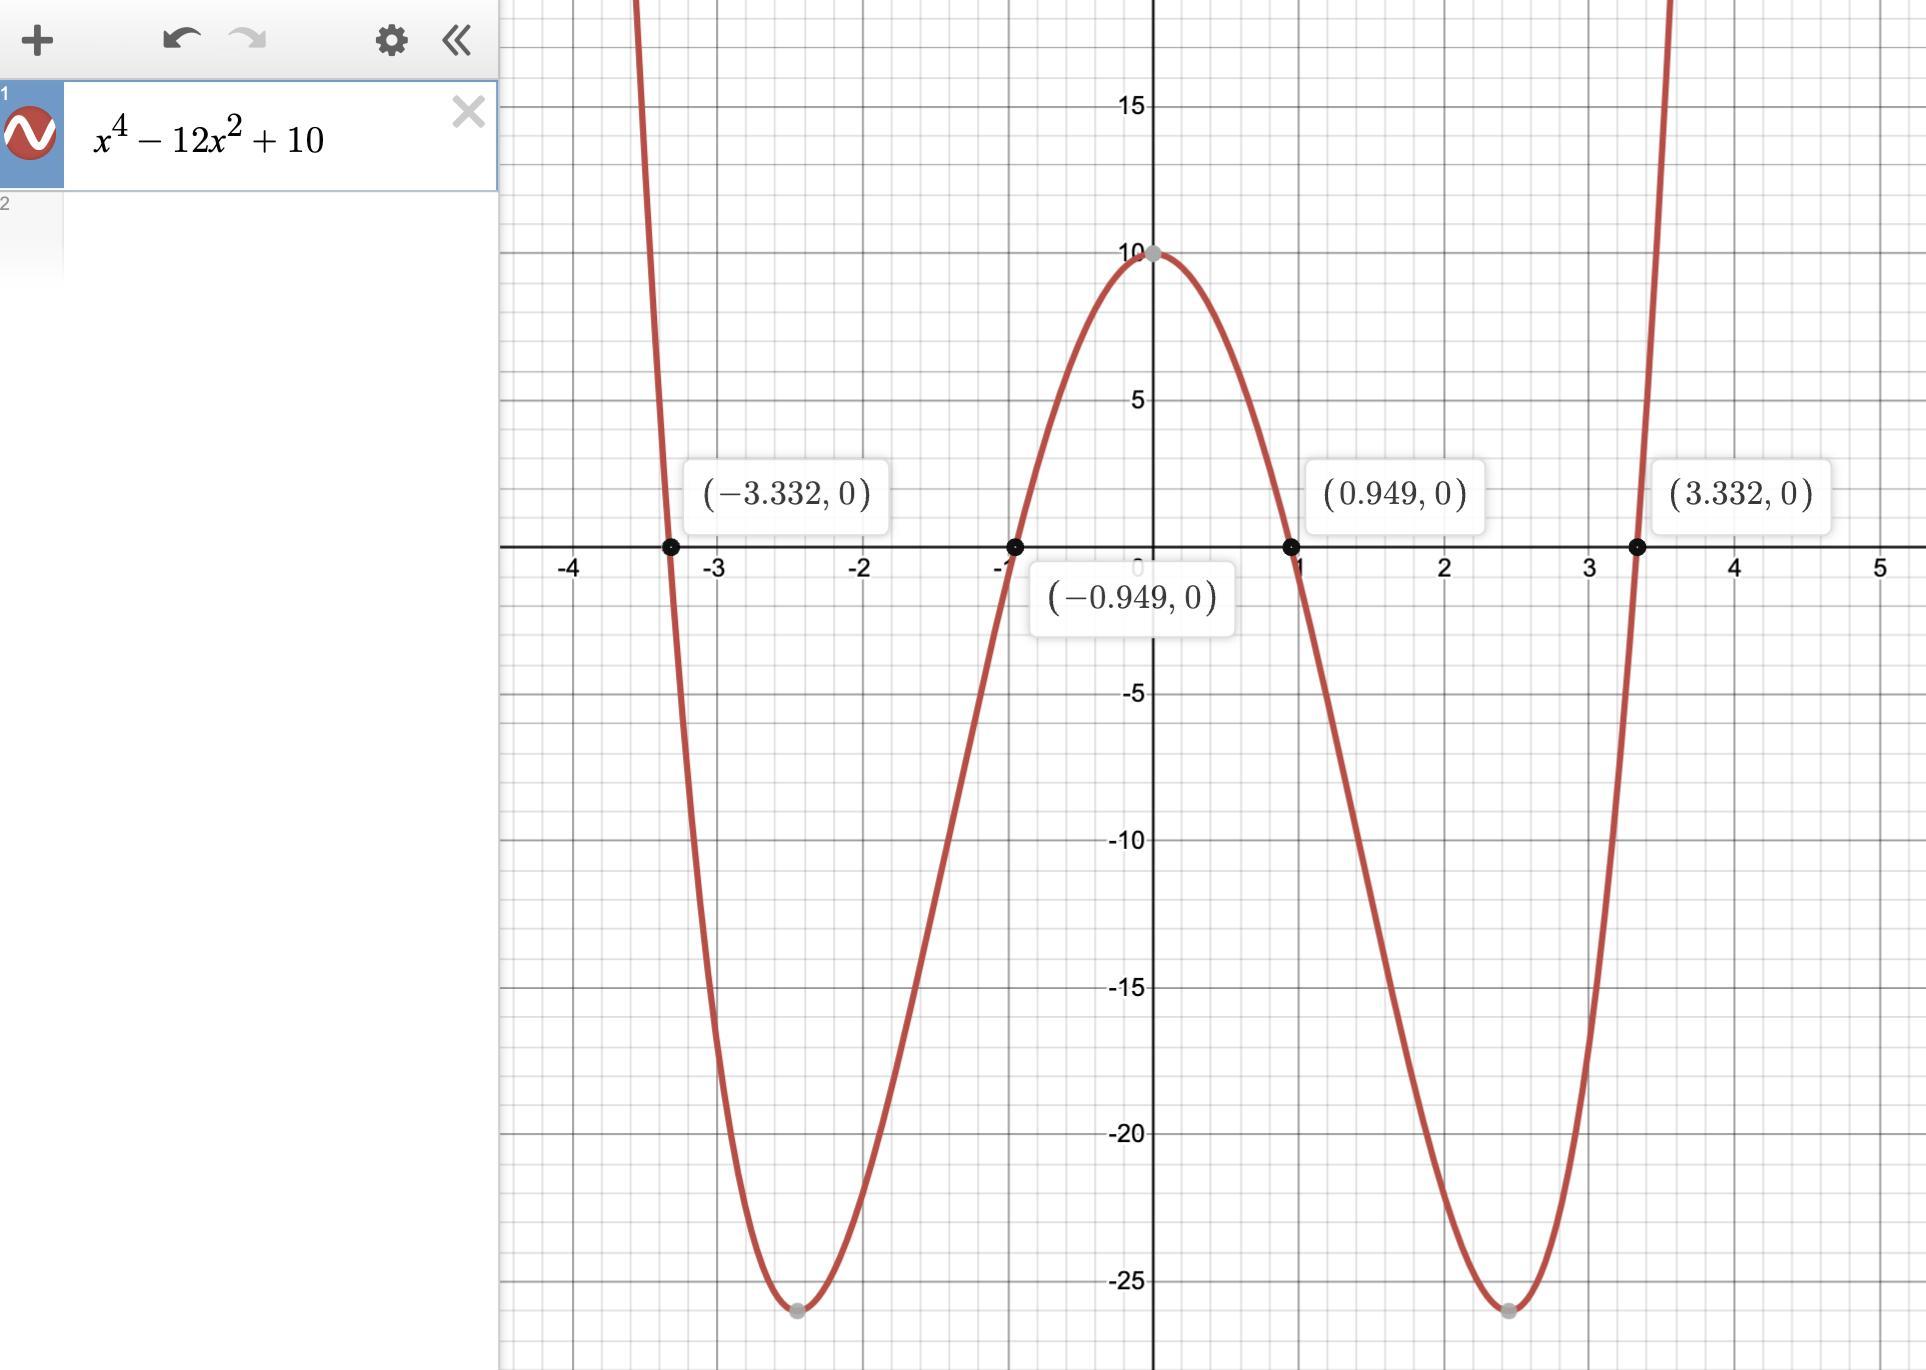Undo the last action
Screen dimensions: 1926x1370
(181, 39)
